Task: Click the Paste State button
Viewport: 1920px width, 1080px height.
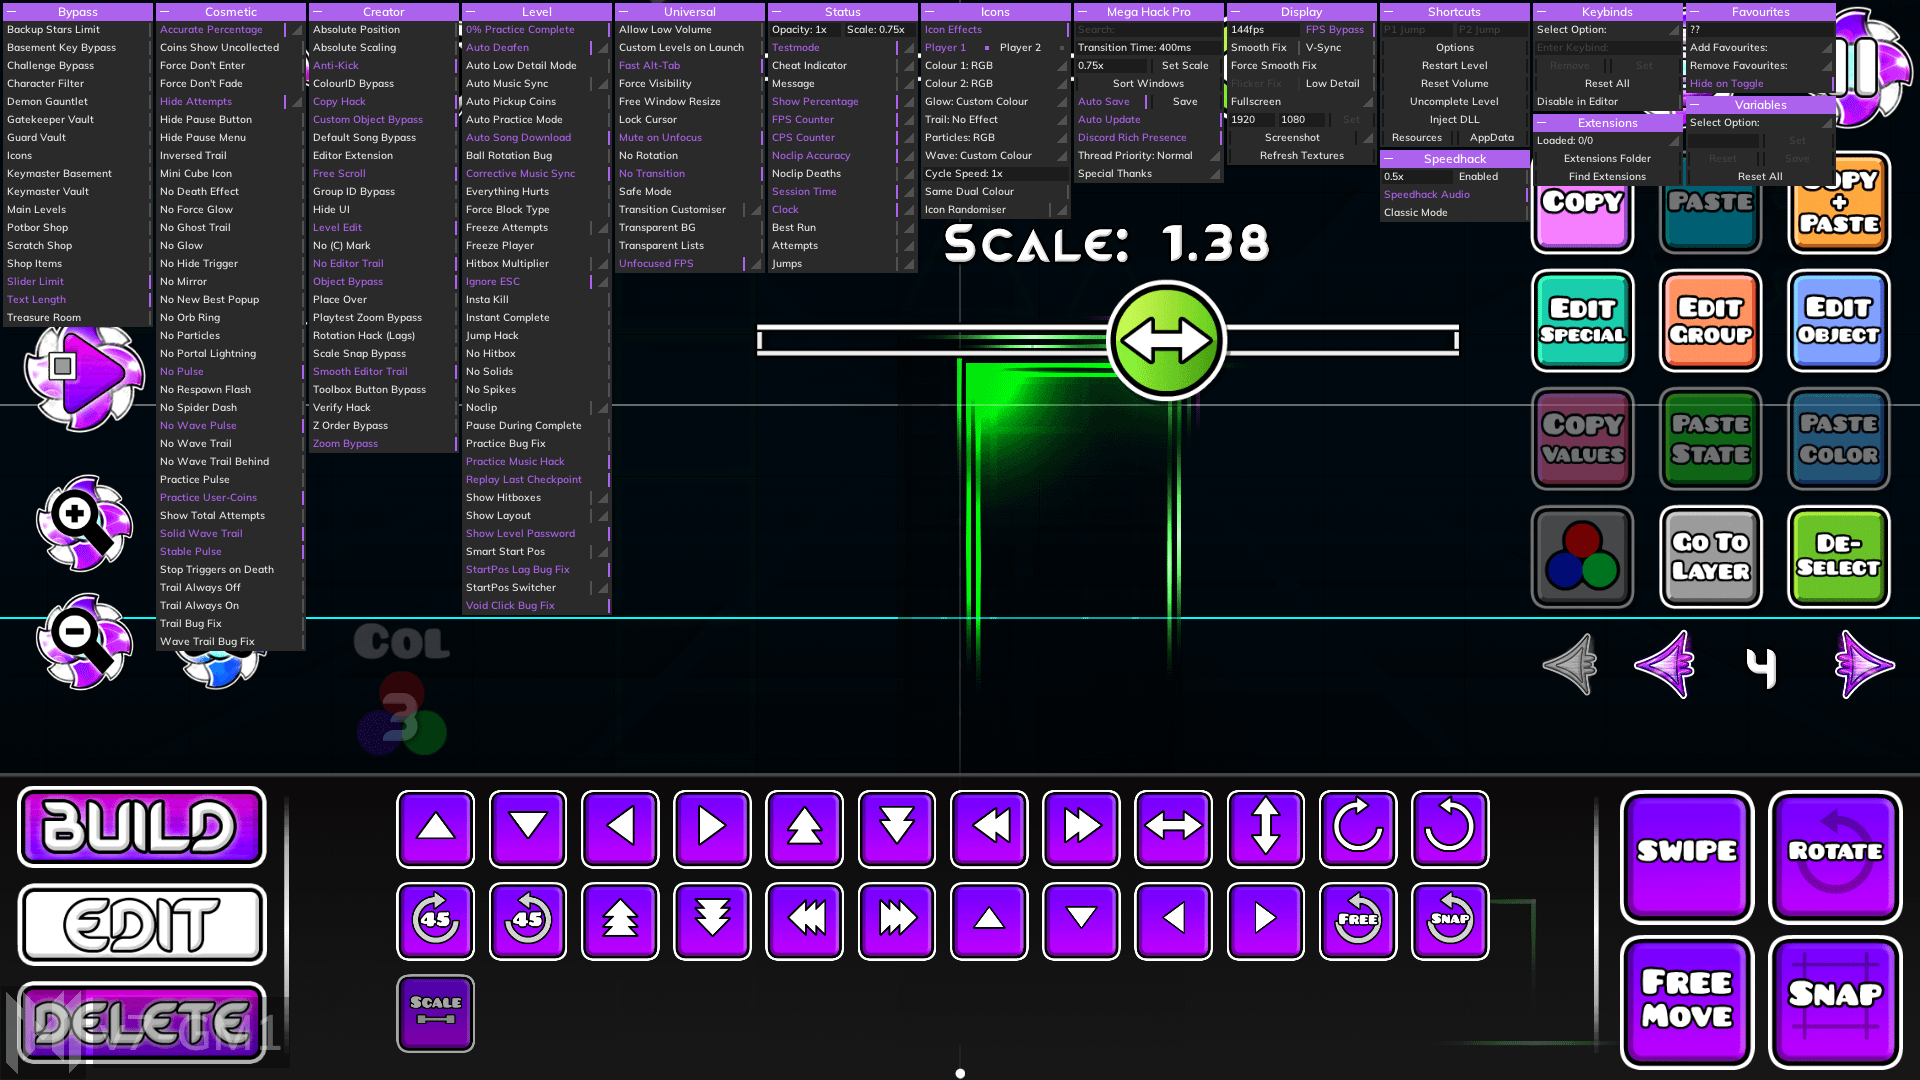Action: [1709, 440]
